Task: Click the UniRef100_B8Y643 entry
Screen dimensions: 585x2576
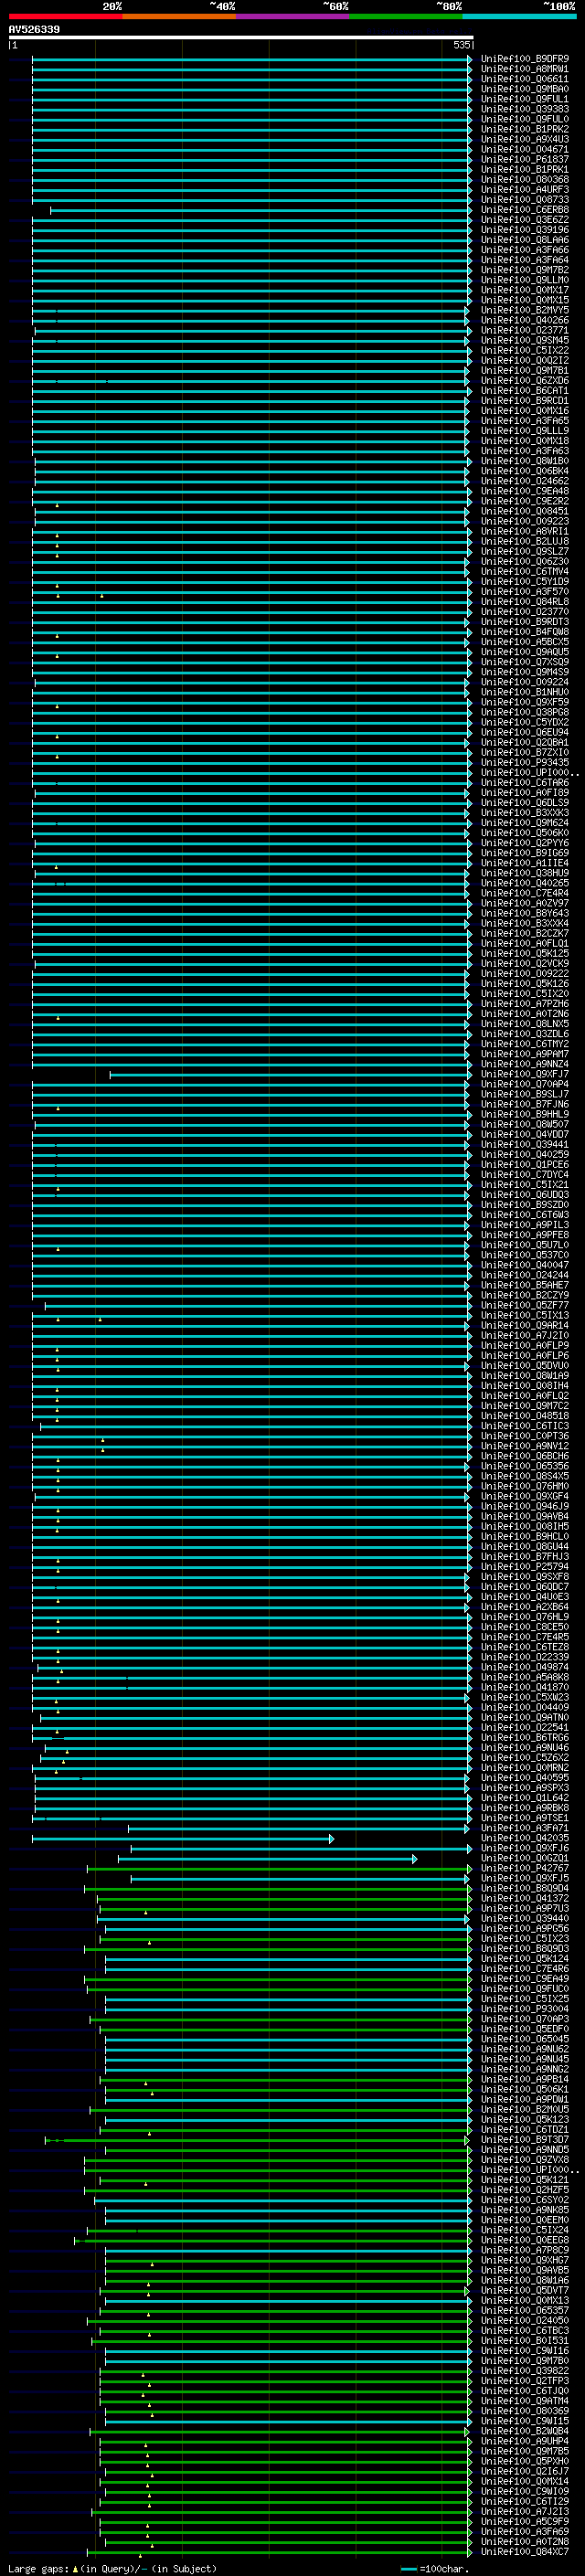Action: [524, 913]
